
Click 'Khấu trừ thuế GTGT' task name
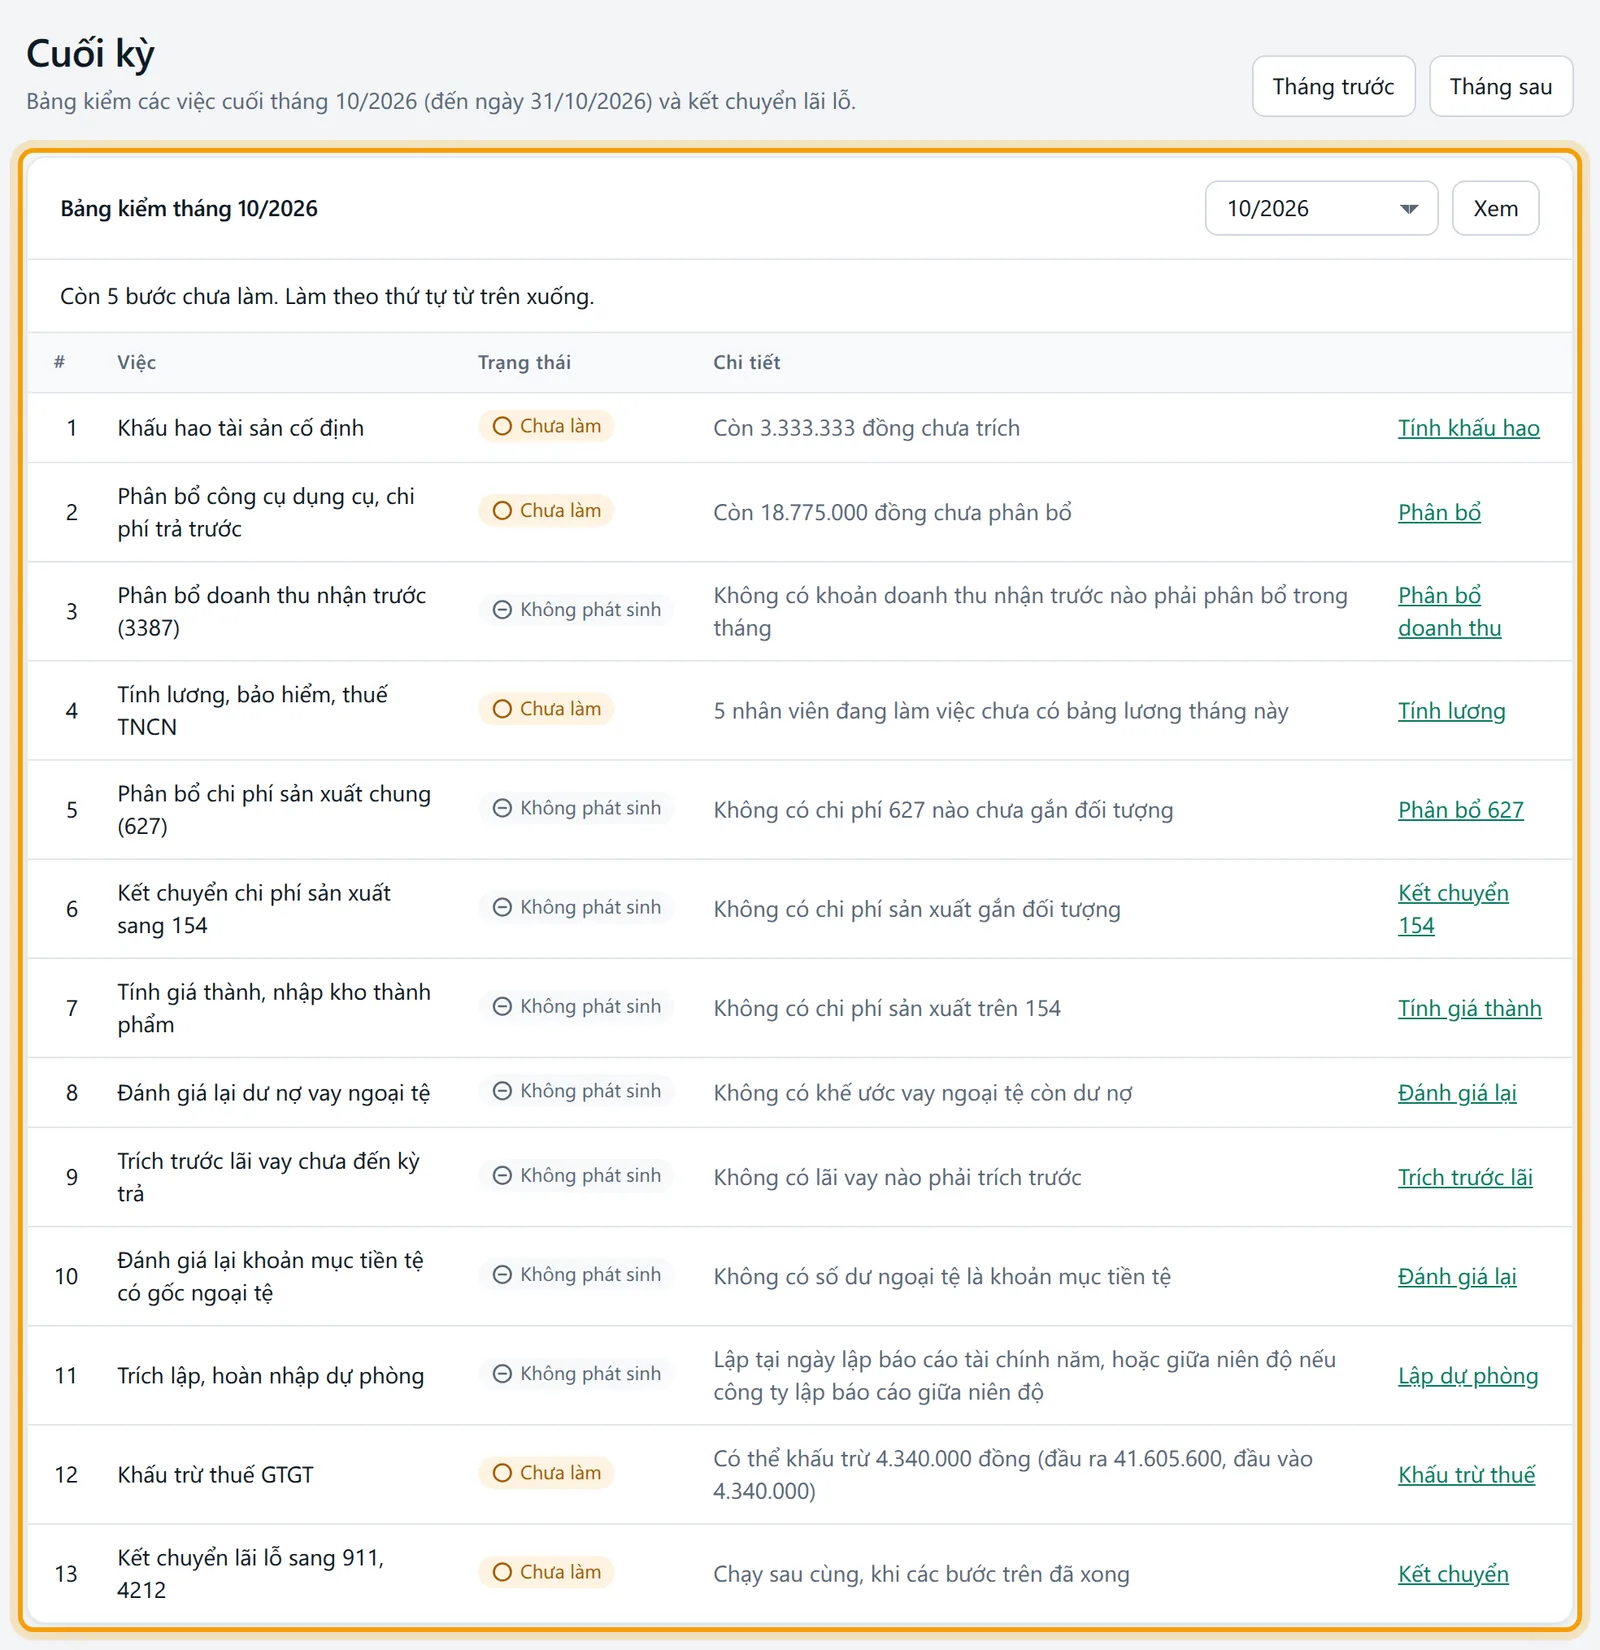point(215,1475)
